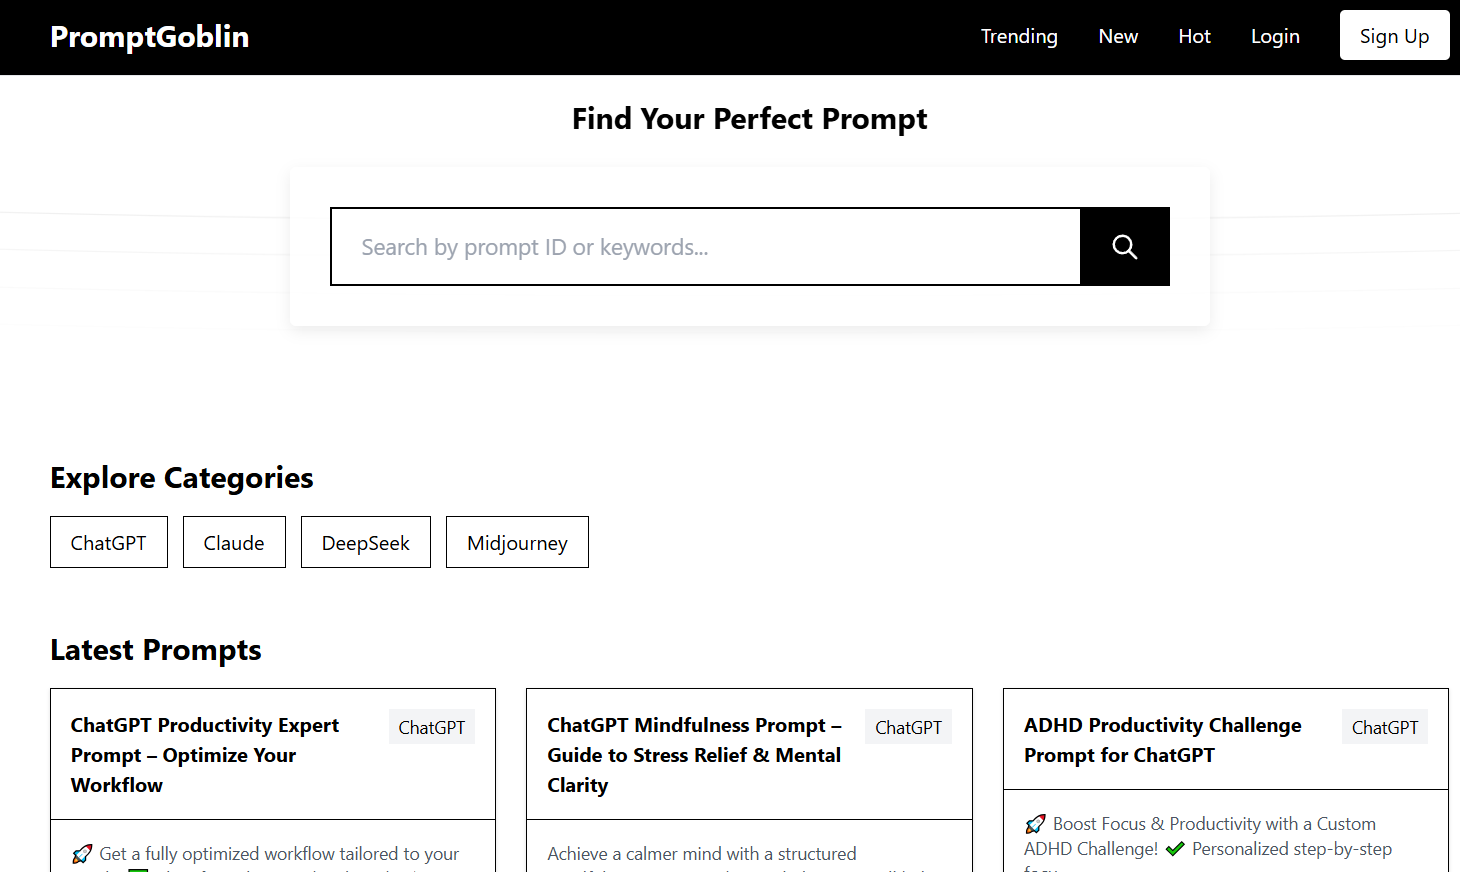Open the Login page

(1275, 37)
